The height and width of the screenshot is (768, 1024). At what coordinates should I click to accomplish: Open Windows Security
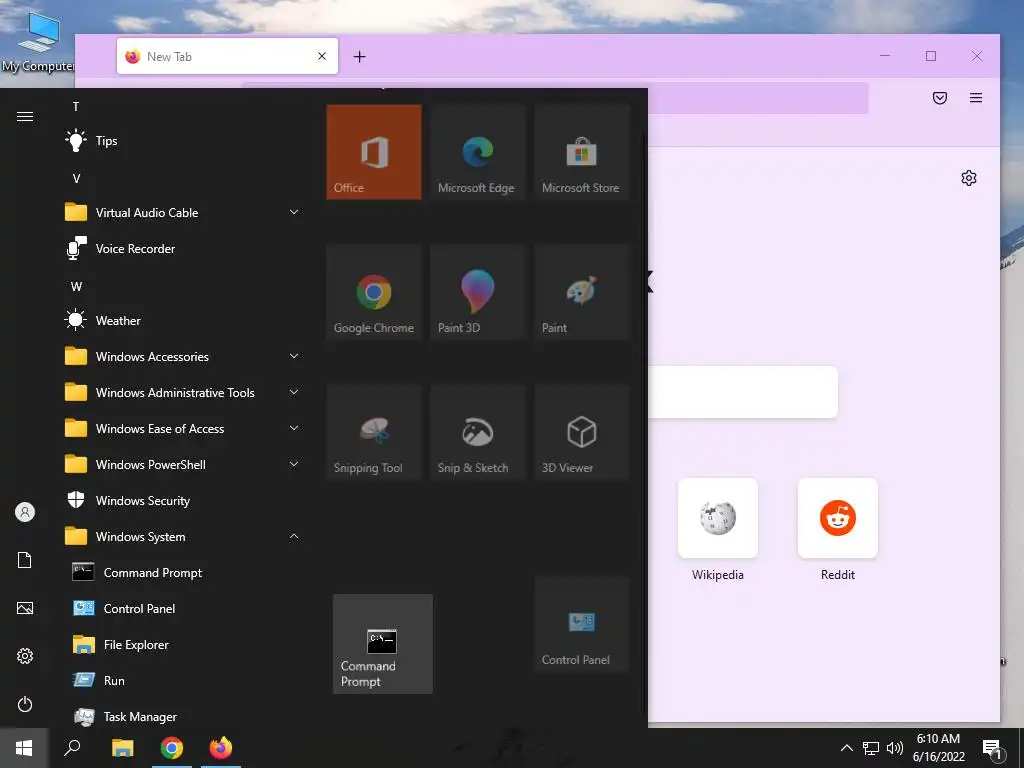click(x=183, y=501)
